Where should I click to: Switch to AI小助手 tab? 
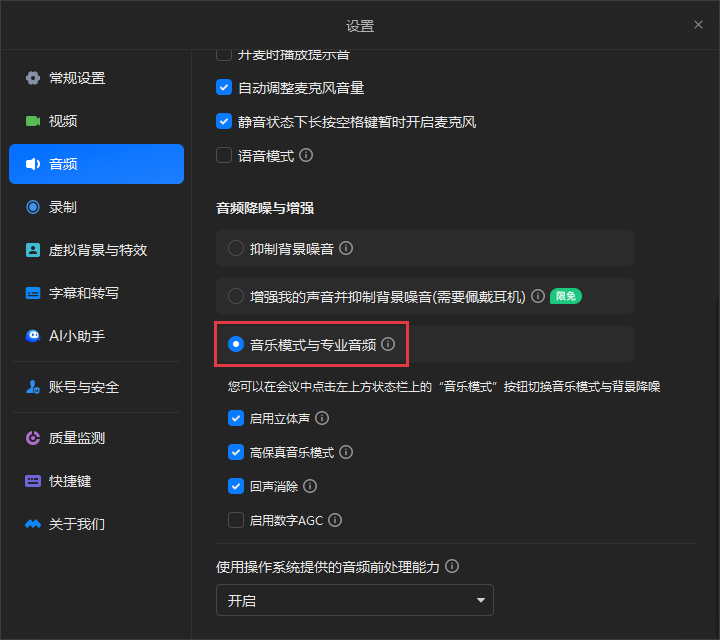pyautogui.click(x=96, y=336)
